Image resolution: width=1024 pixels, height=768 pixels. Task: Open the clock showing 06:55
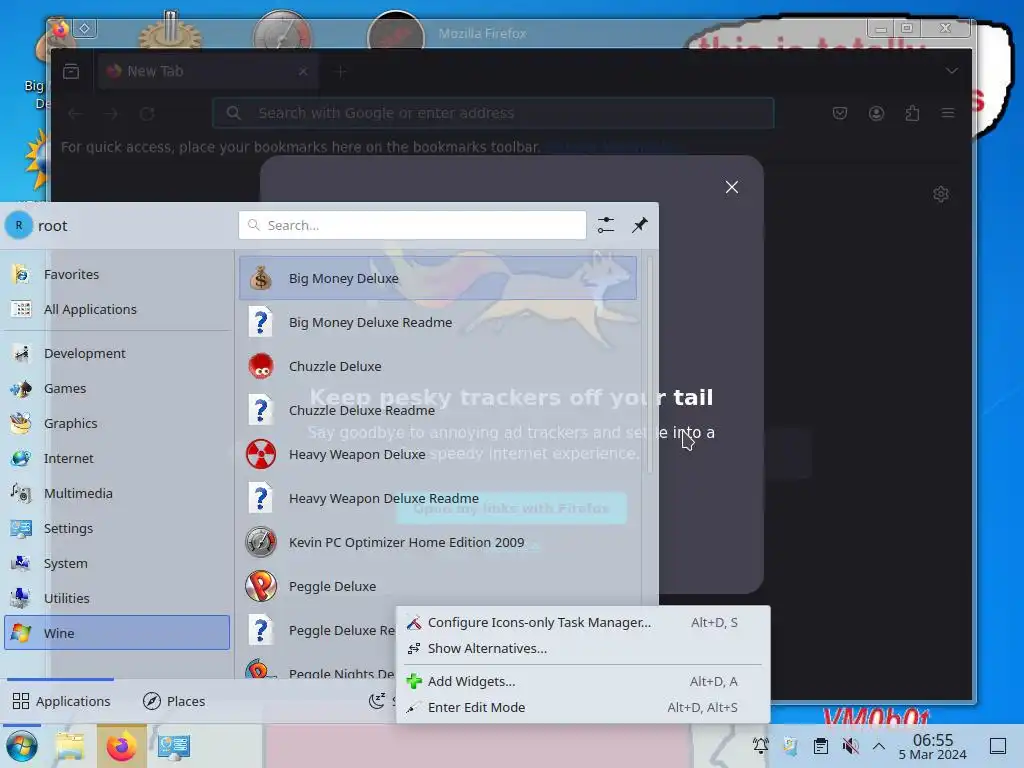click(x=933, y=746)
